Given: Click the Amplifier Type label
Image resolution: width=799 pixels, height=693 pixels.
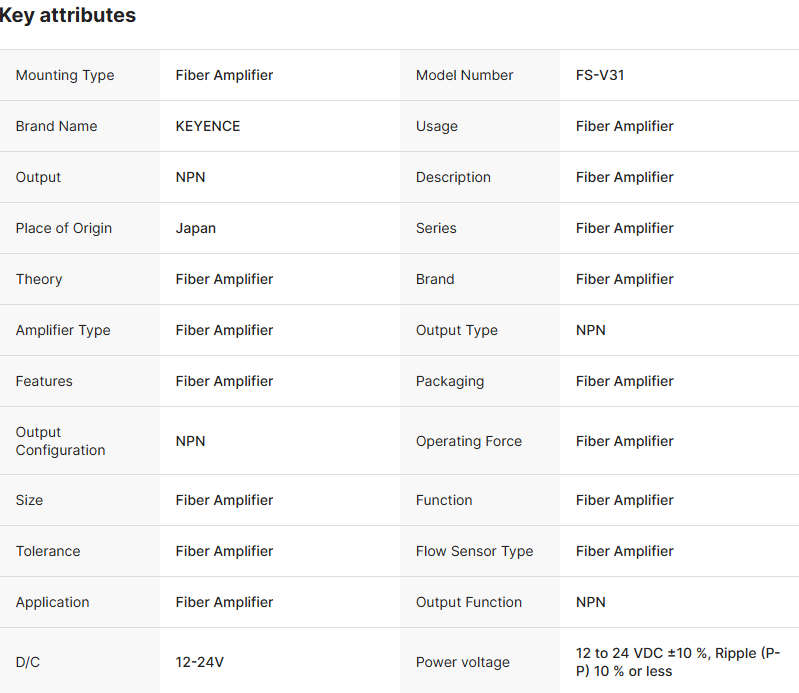Looking at the screenshot, I should (63, 330).
